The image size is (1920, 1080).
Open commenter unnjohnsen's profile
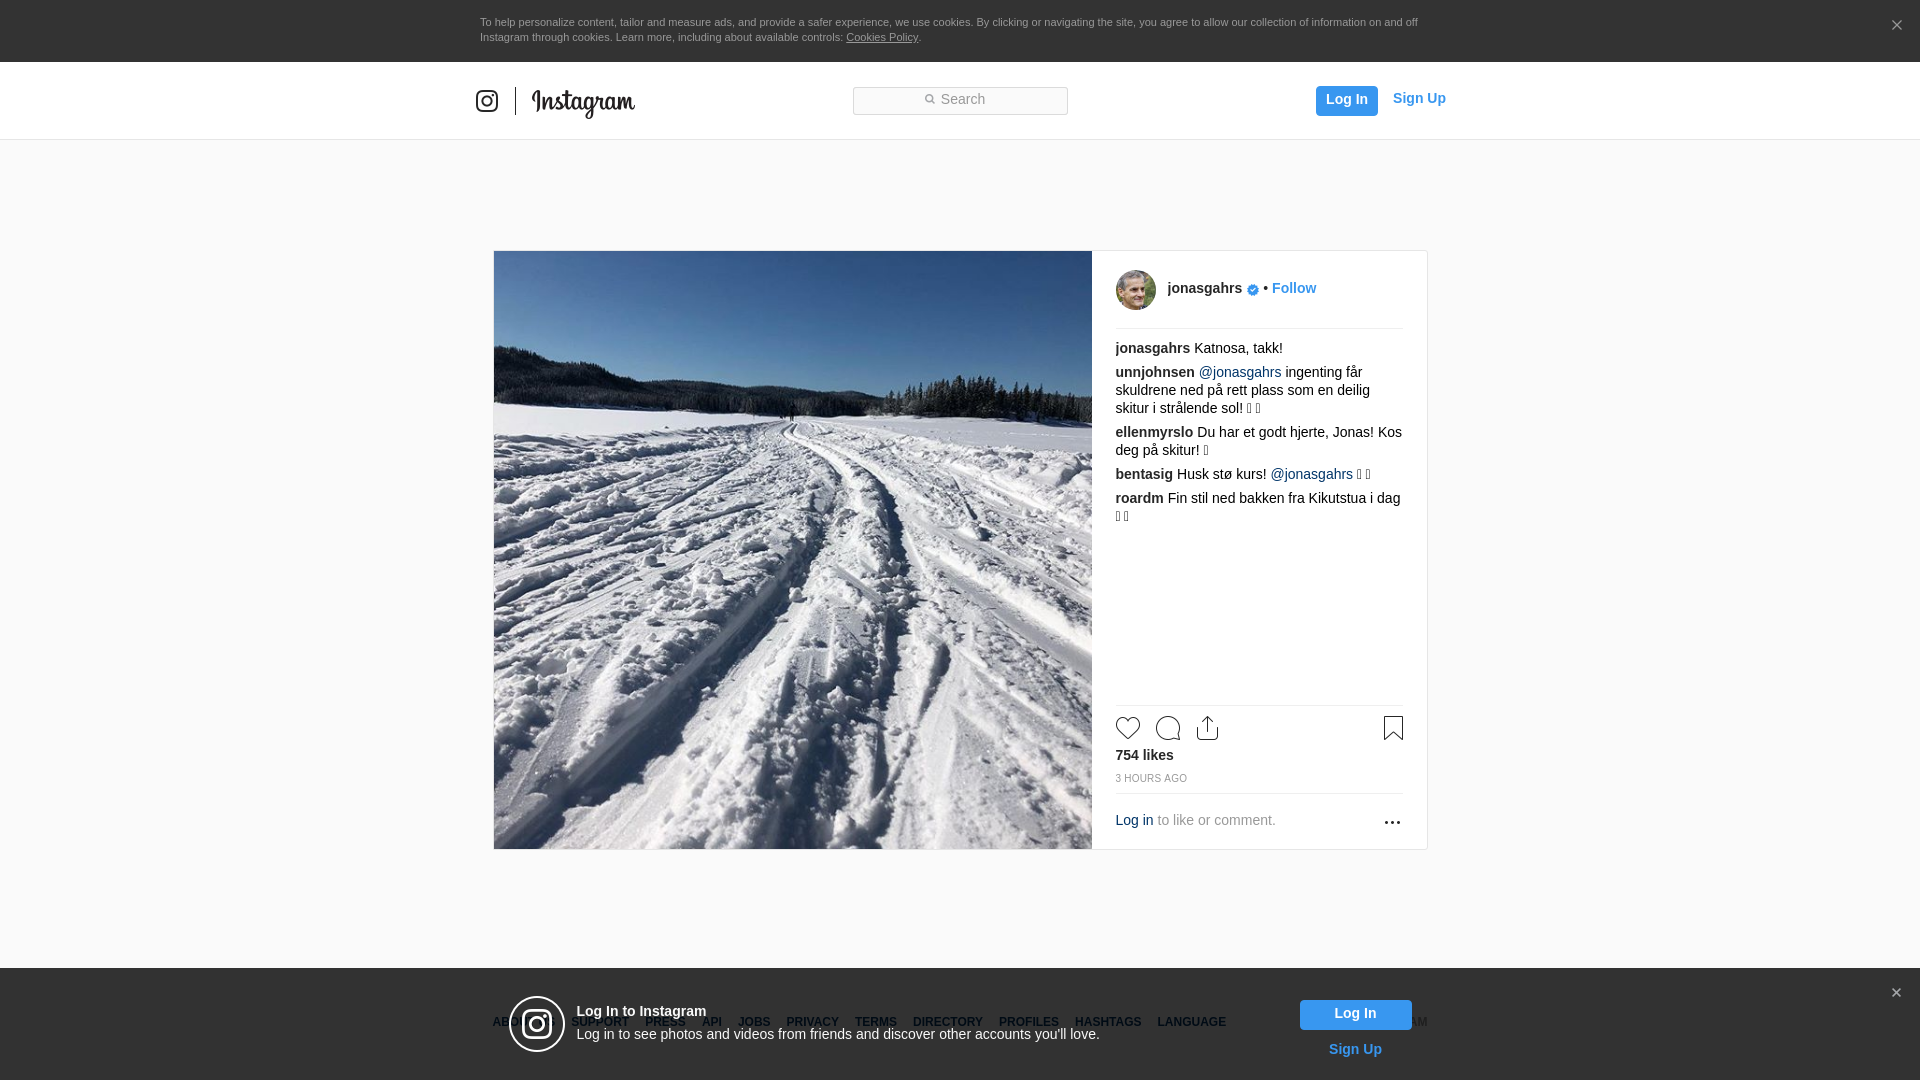pyautogui.click(x=1154, y=372)
